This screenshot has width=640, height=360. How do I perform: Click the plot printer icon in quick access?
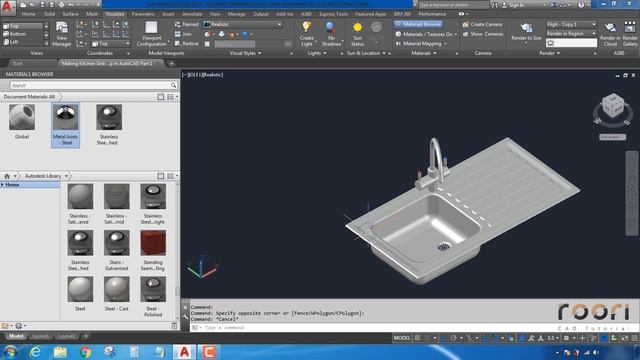coord(61,5)
